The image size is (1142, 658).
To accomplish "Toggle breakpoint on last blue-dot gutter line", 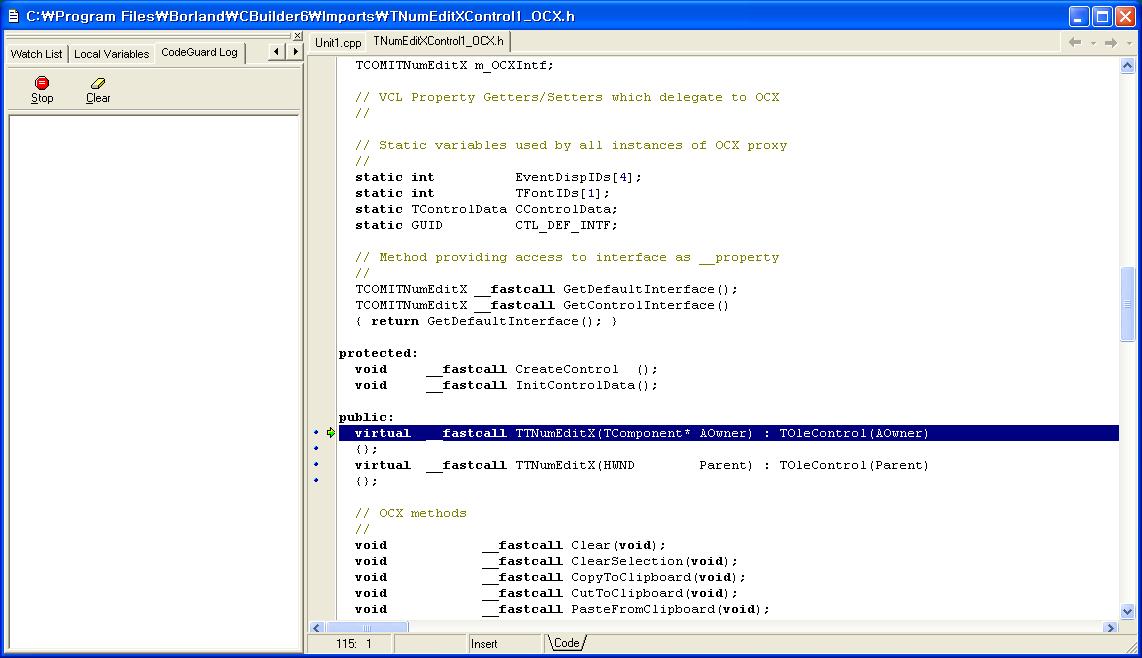I will pos(317,481).
